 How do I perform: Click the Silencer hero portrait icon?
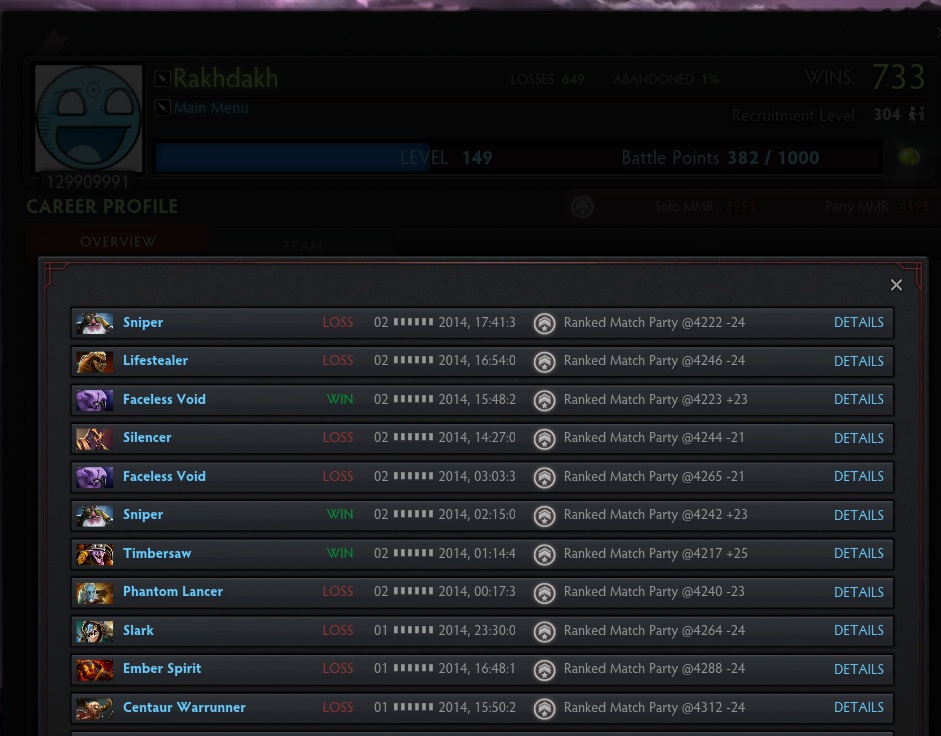94,438
